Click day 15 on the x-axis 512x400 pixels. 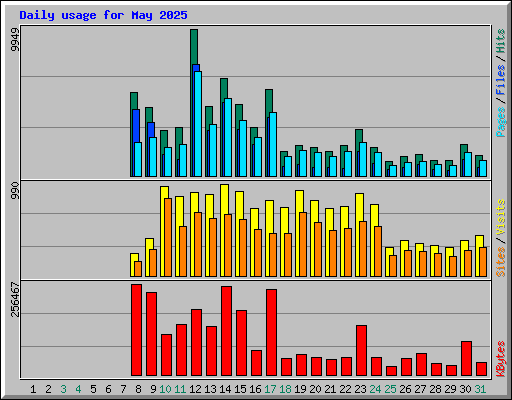[240, 389]
